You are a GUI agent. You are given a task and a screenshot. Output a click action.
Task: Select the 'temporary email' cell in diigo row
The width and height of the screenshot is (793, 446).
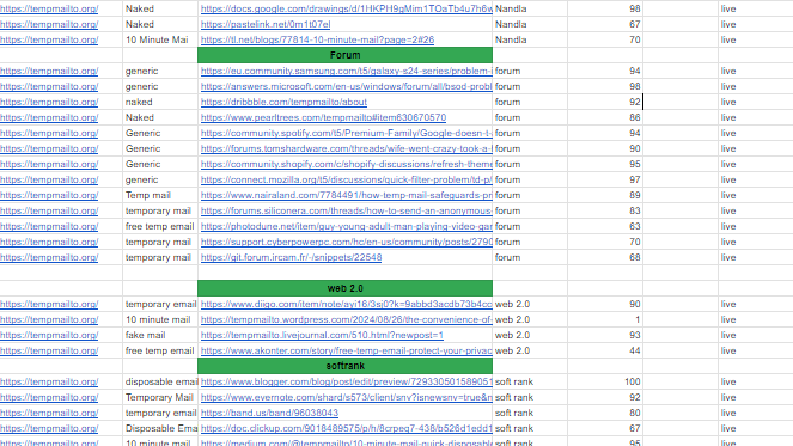tap(160, 304)
